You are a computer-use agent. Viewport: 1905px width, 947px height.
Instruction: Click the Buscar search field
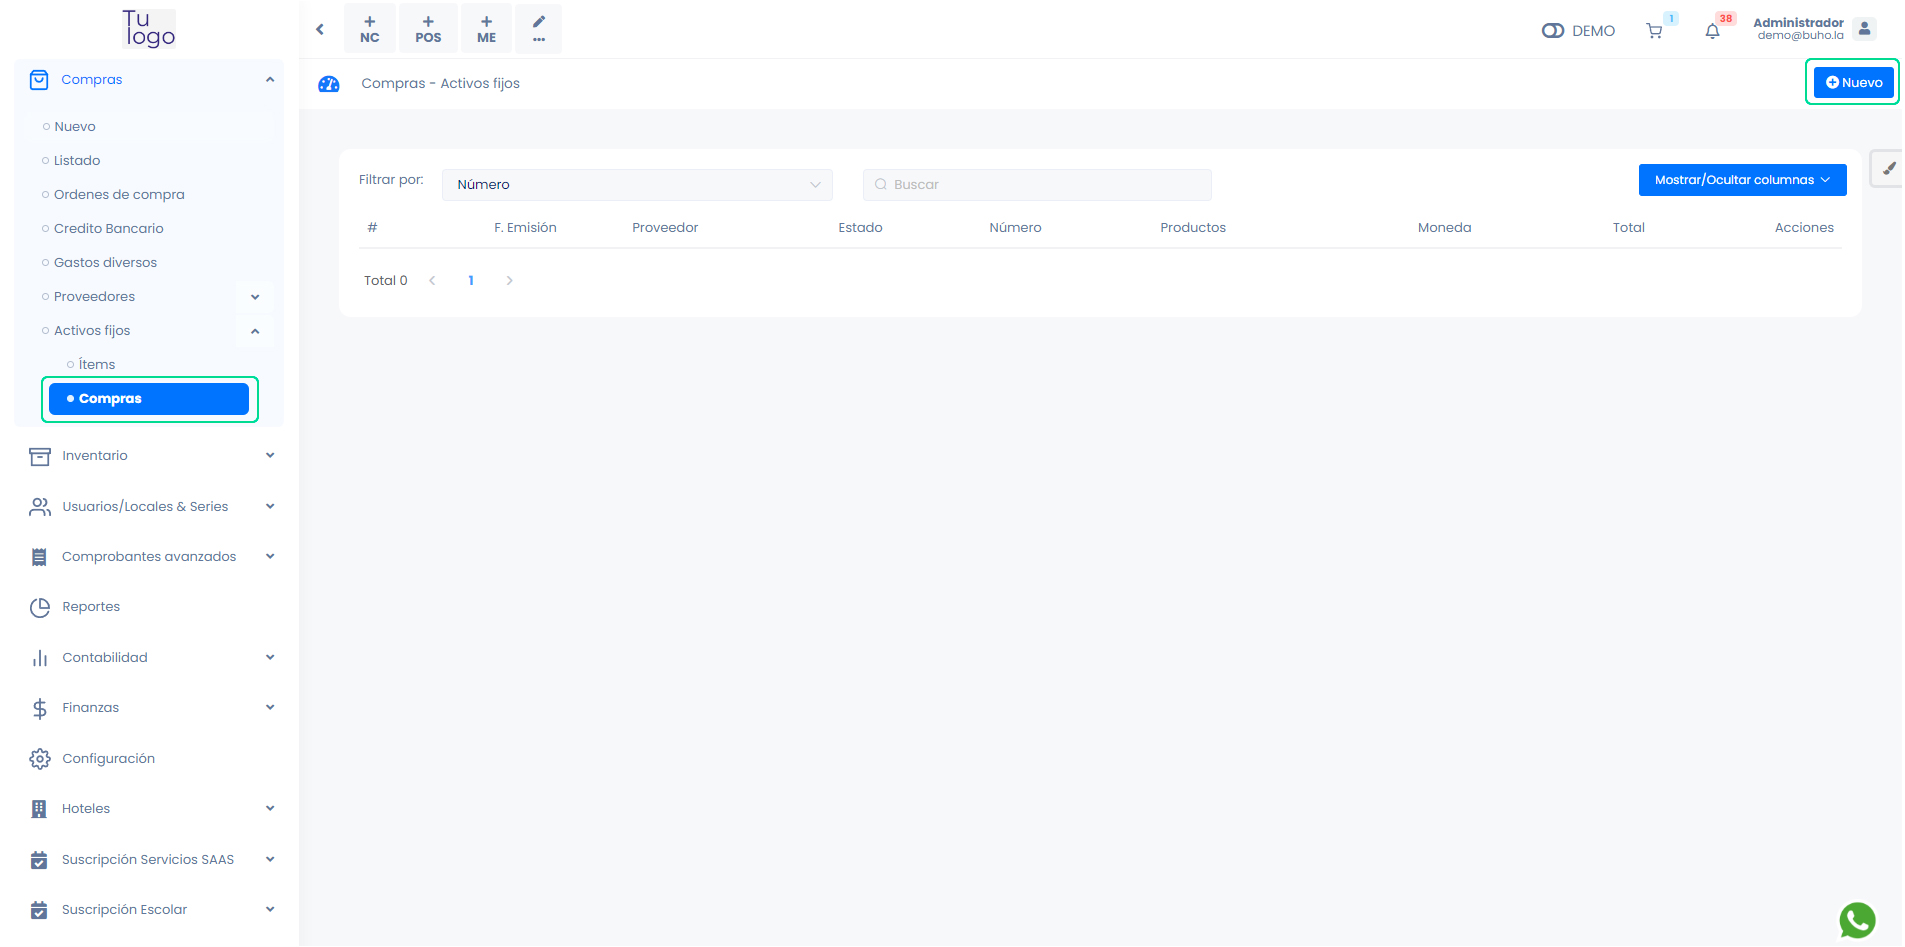(x=1037, y=185)
